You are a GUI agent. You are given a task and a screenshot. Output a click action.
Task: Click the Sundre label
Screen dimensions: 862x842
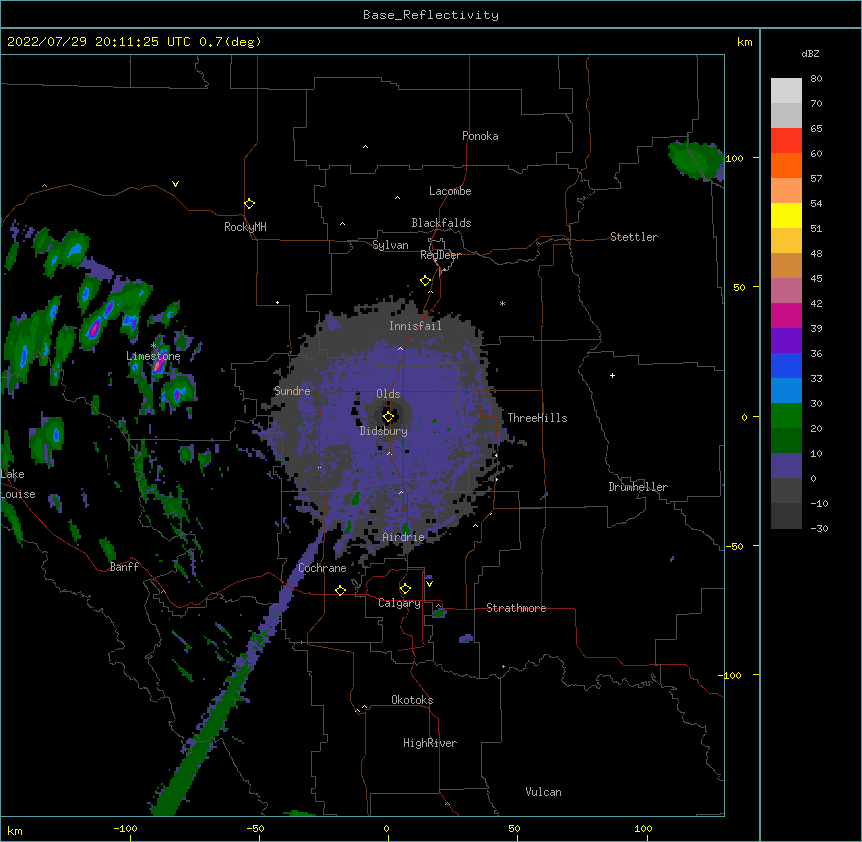[x=292, y=391]
